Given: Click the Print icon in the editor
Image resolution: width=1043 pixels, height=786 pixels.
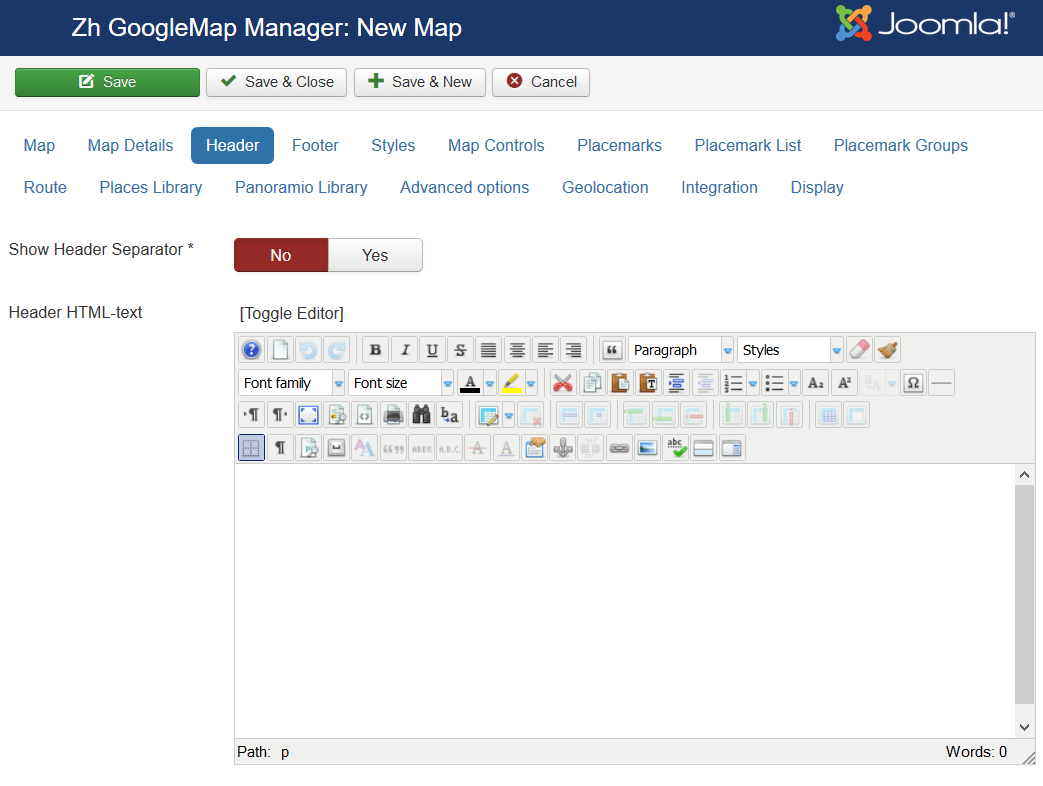Looking at the screenshot, I should point(394,415).
